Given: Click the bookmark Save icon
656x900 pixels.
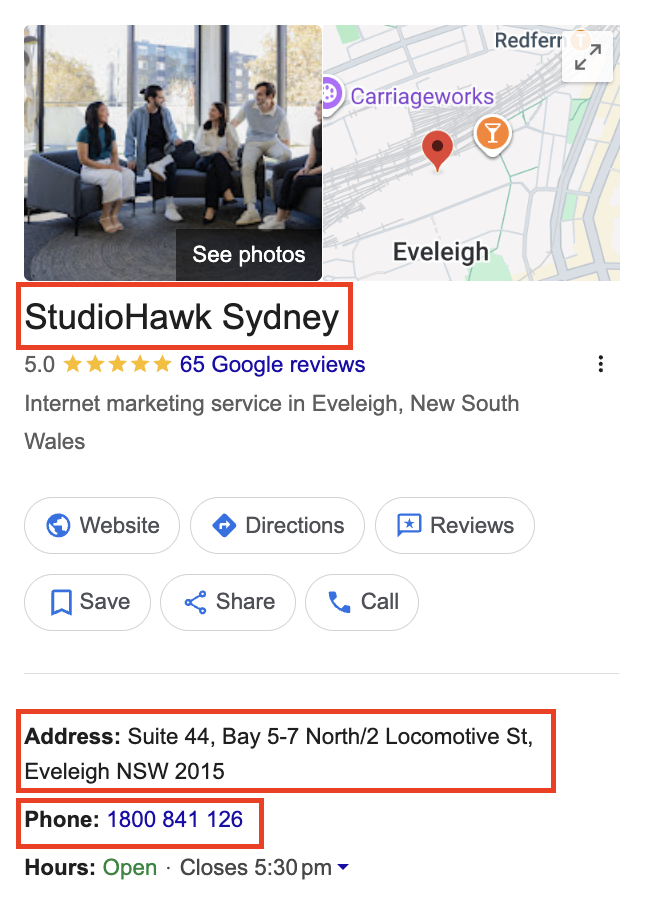Looking at the screenshot, I should tap(61, 602).
